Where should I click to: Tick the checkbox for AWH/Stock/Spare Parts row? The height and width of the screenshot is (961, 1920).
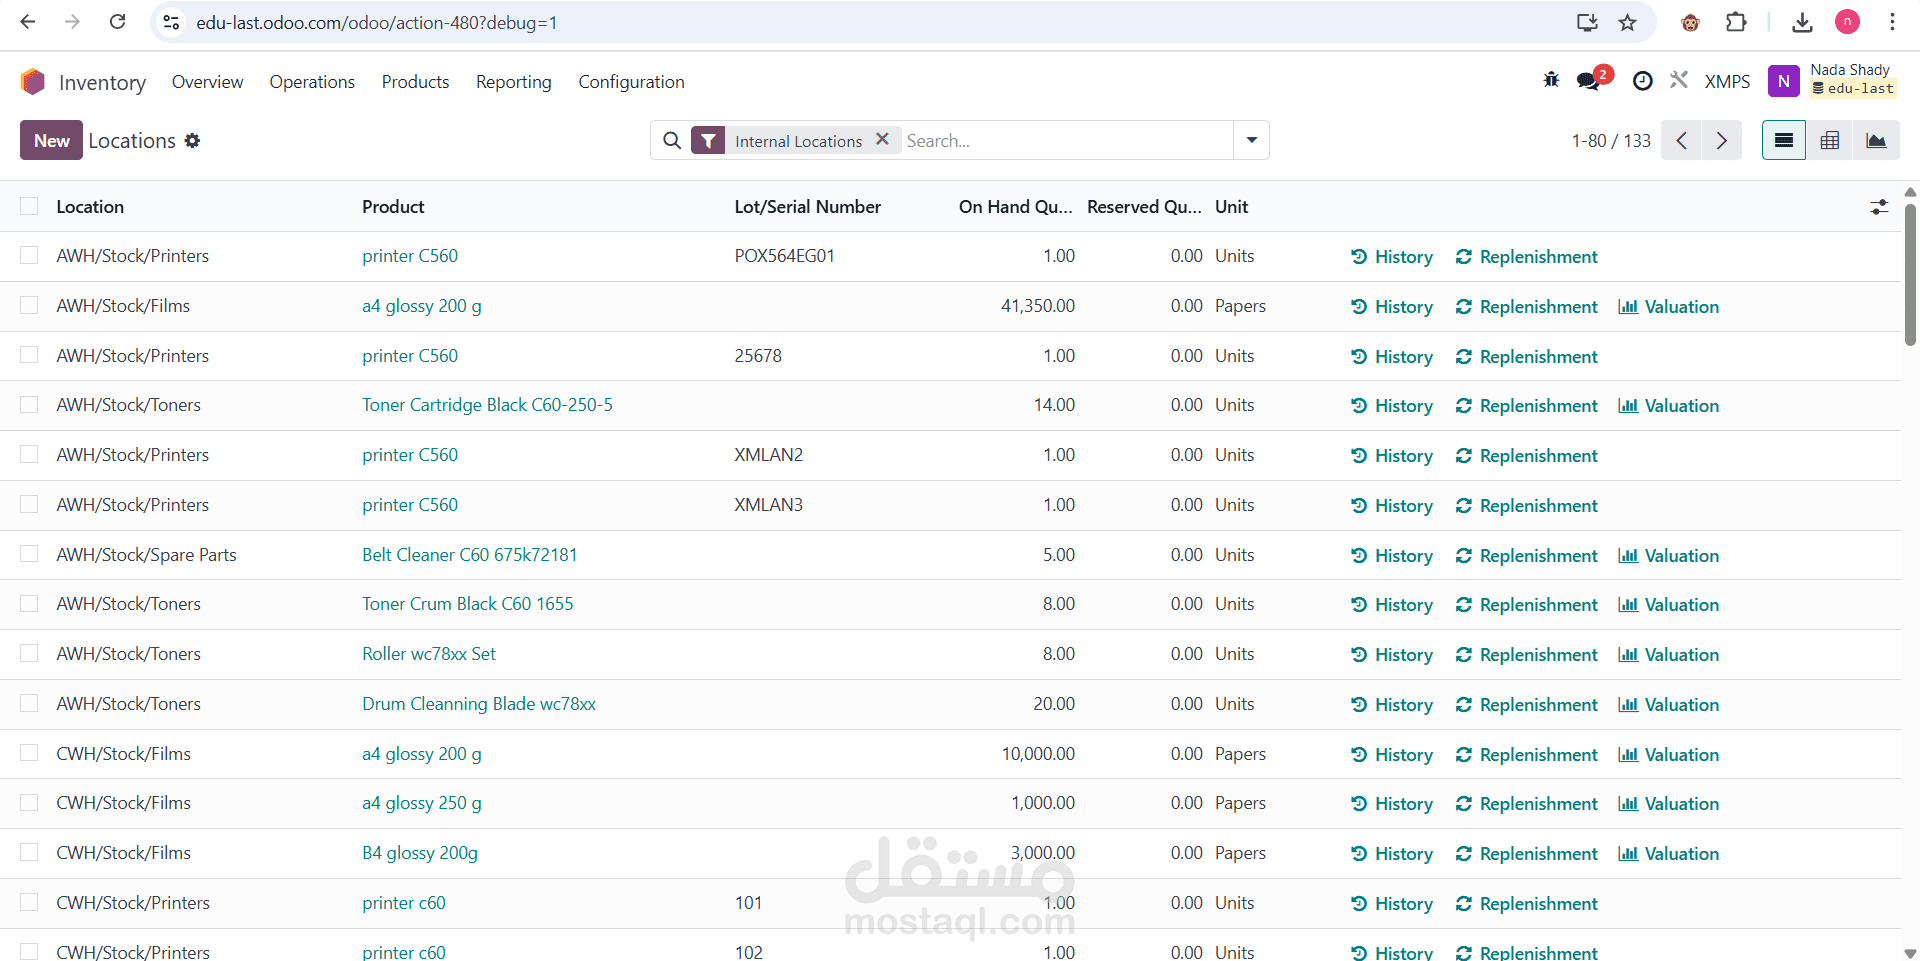click(x=29, y=554)
